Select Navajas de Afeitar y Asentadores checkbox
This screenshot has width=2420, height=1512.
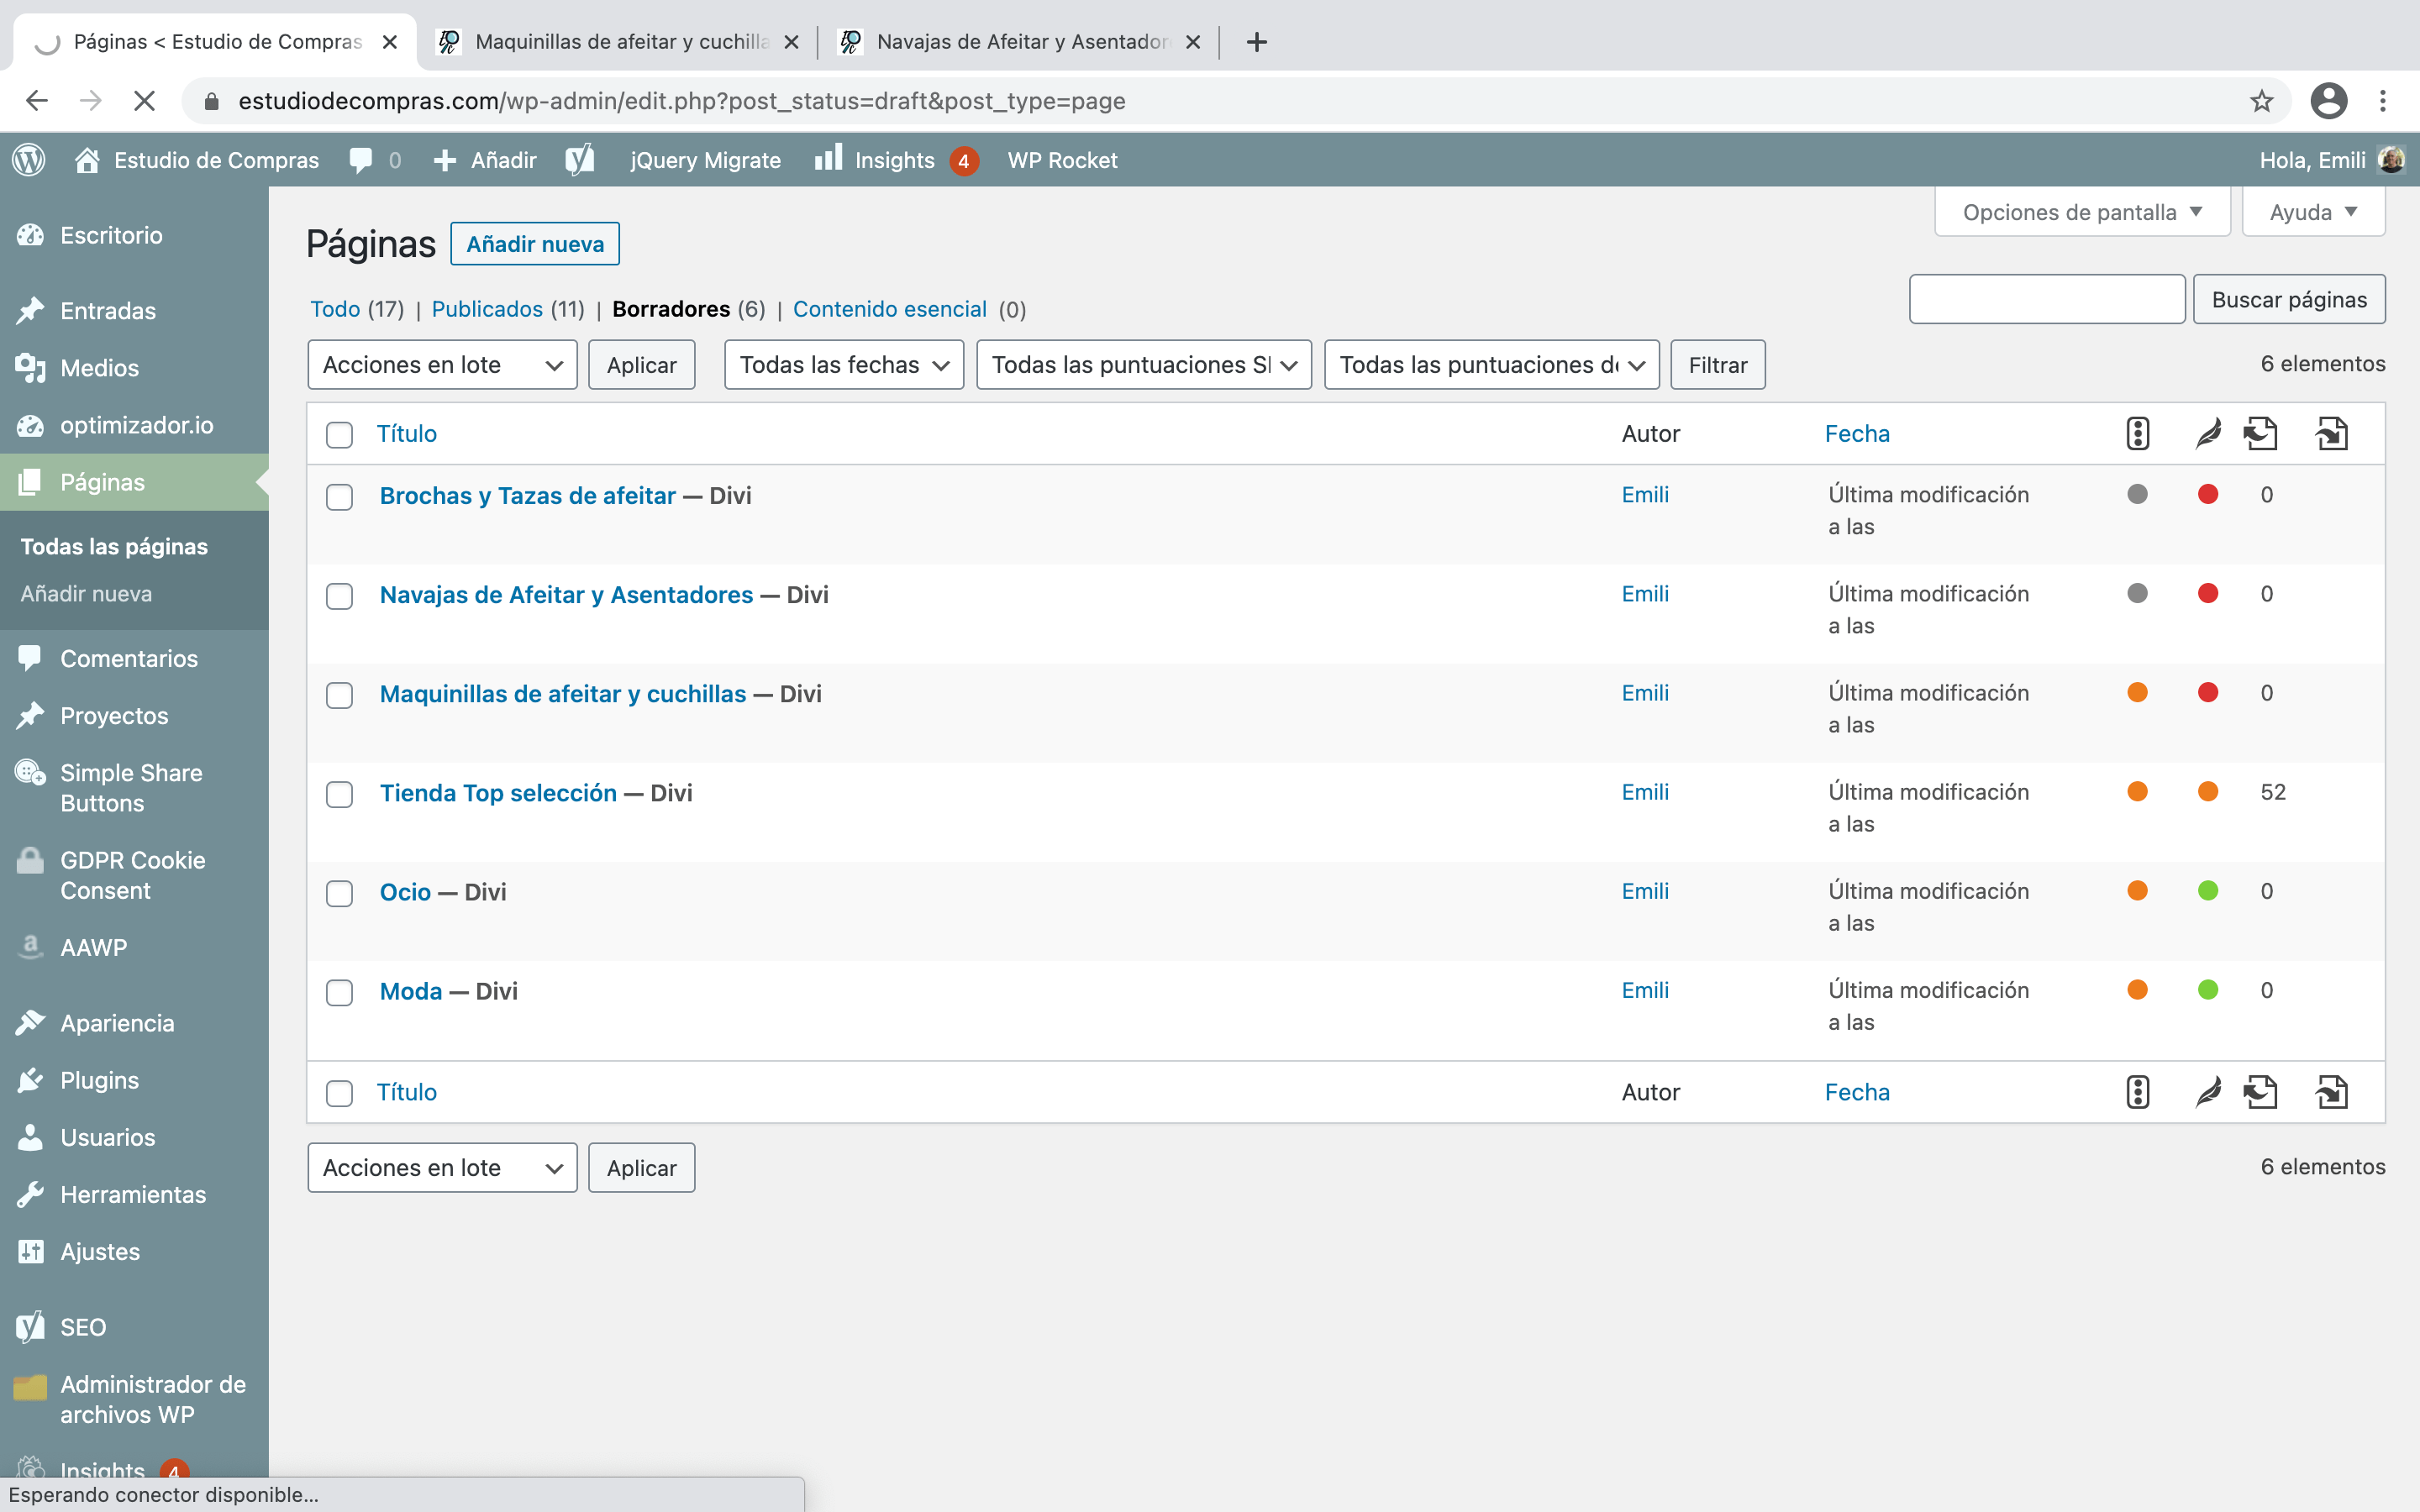click(340, 596)
